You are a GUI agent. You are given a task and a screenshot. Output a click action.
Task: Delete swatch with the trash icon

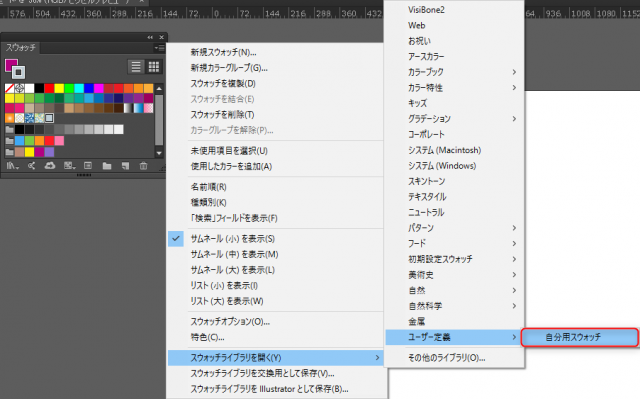pos(143,166)
